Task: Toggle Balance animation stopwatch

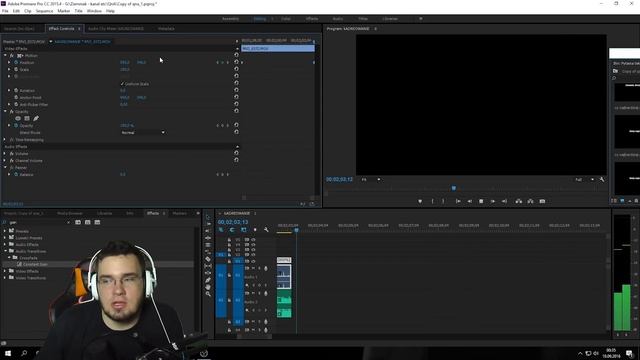Action: (16, 174)
